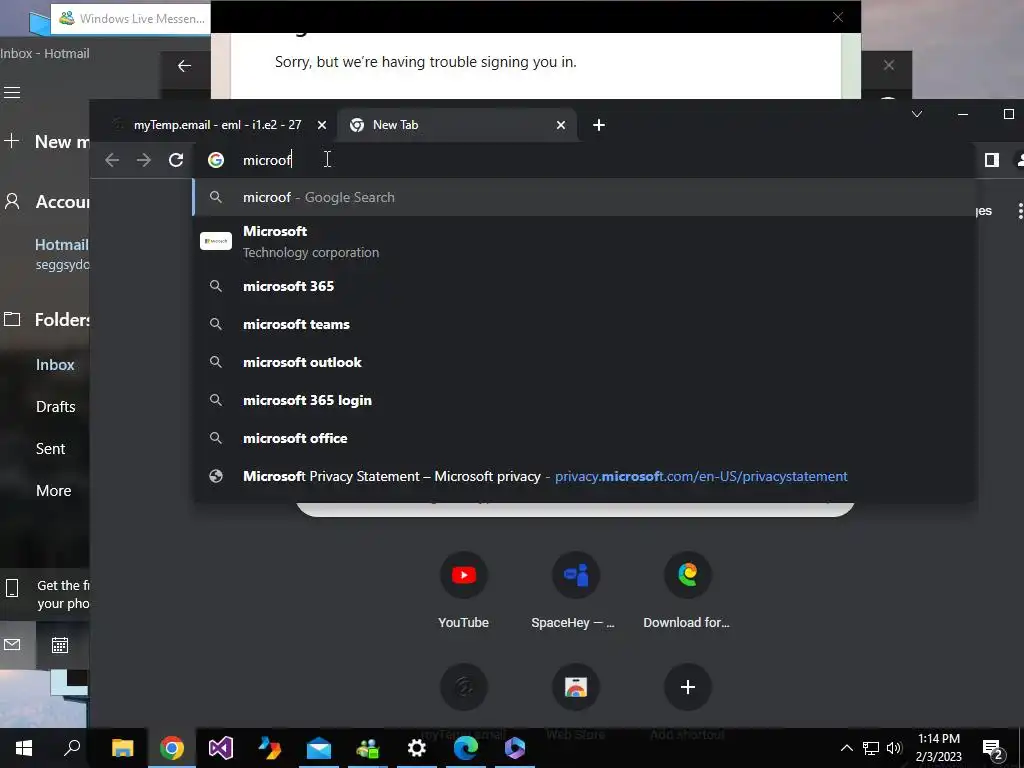
Task: Choose the 'microof - Google Search' suggestion
Action: pyautogui.click(x=584, y=197)
